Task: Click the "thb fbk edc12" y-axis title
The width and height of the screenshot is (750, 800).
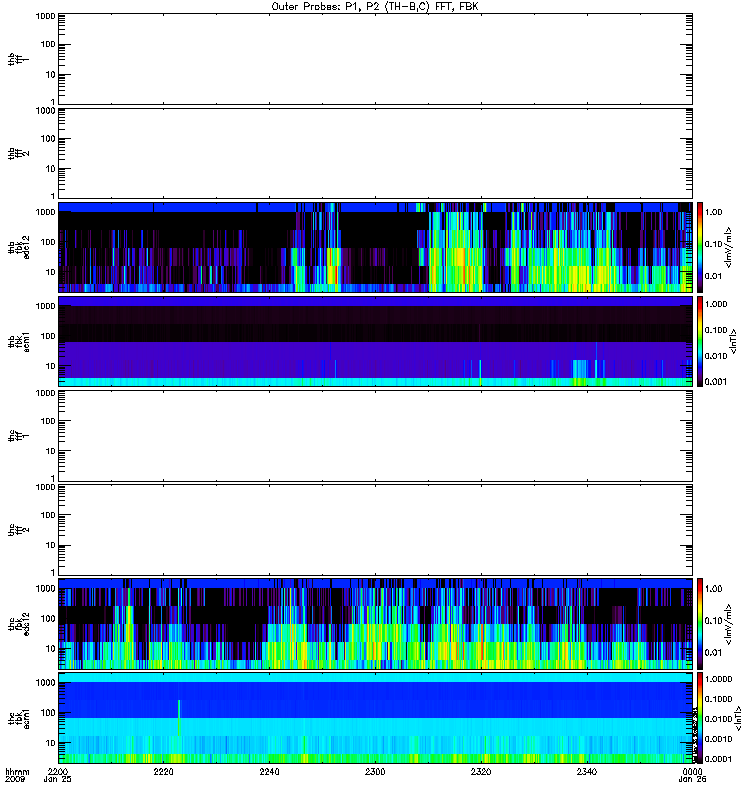Action: click(19, 247)
